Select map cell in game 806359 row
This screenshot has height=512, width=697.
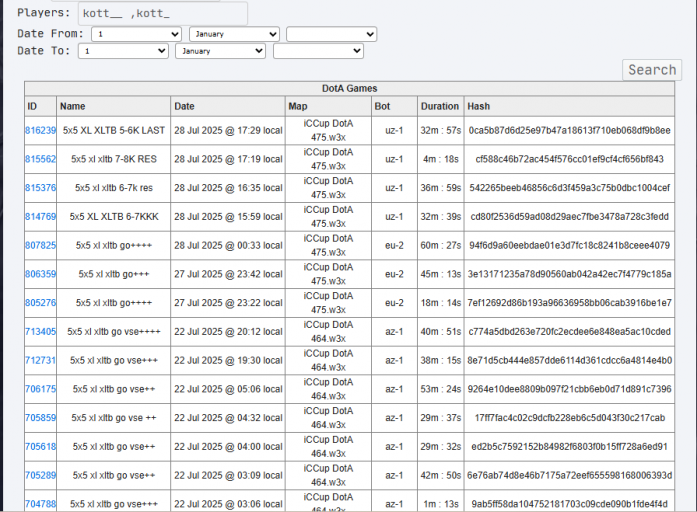(x=328, y=274)
